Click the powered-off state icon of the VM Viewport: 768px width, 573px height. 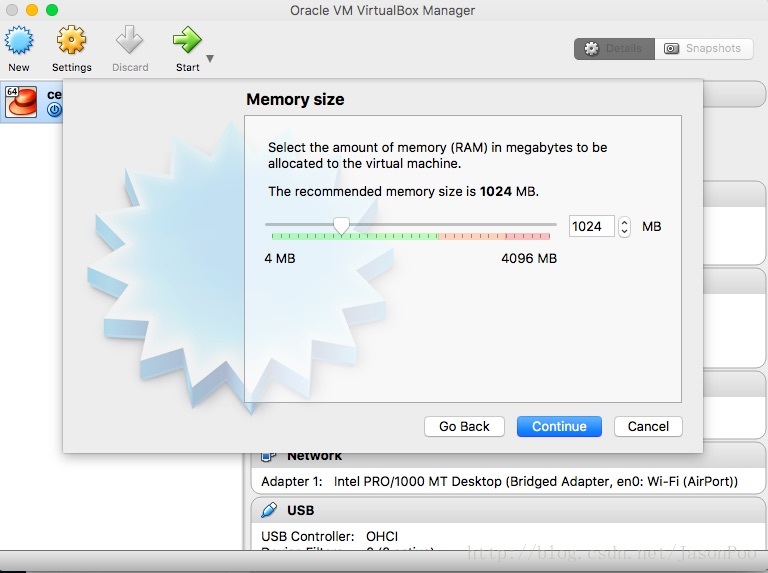click(x=54, y=110)
